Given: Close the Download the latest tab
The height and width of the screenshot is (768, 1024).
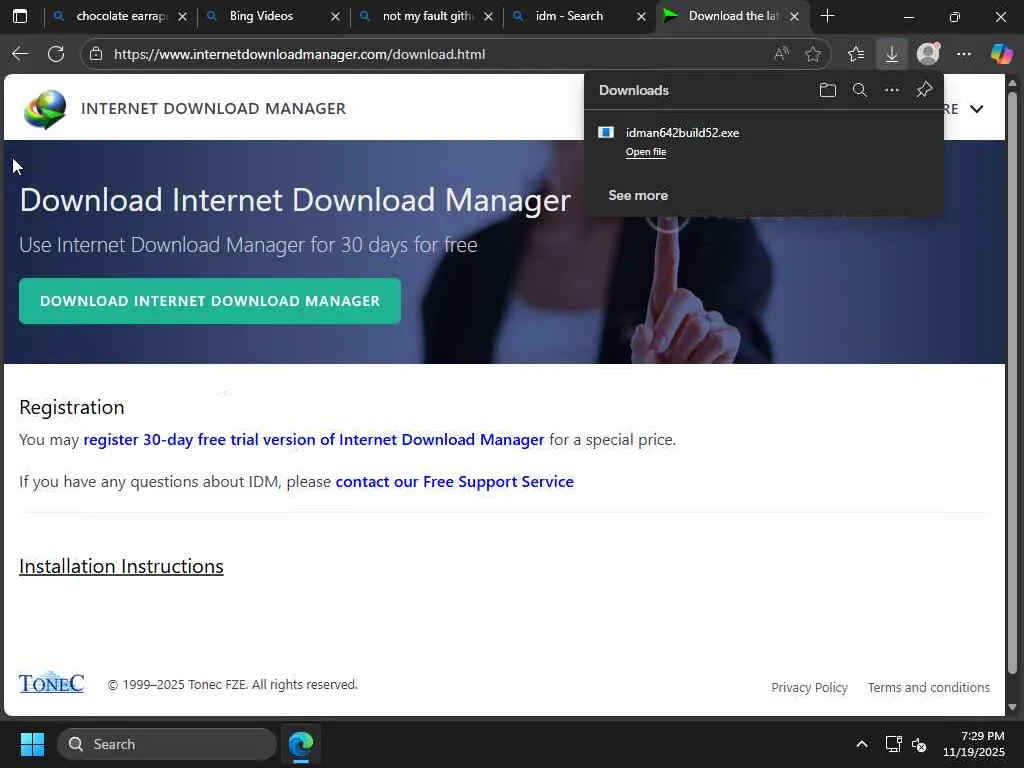Looking at the screenshot, I should (x=795, y=16).
